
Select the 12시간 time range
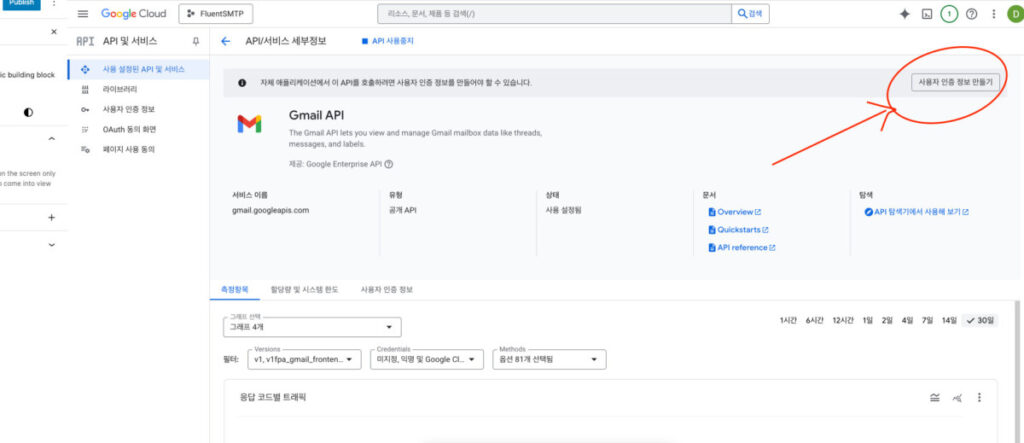coord(843,320)
